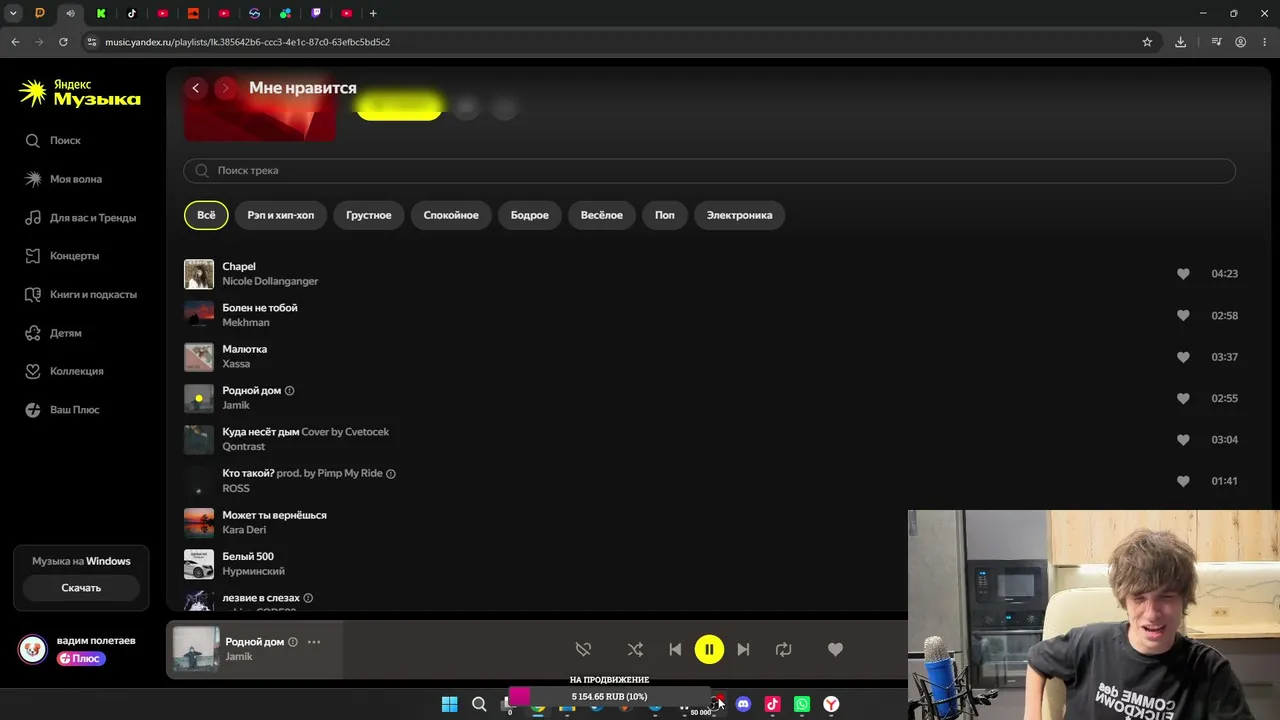
Task: Click the Плюс badge under the profile name
Action: pos(81,659)
